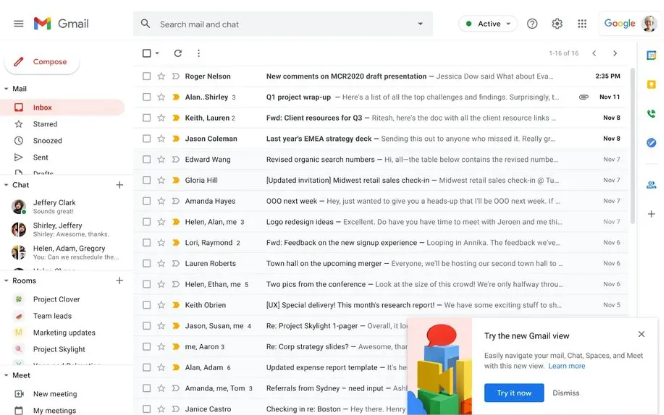Select the Roger Nelson email checkbox

(x=147, y=76)
